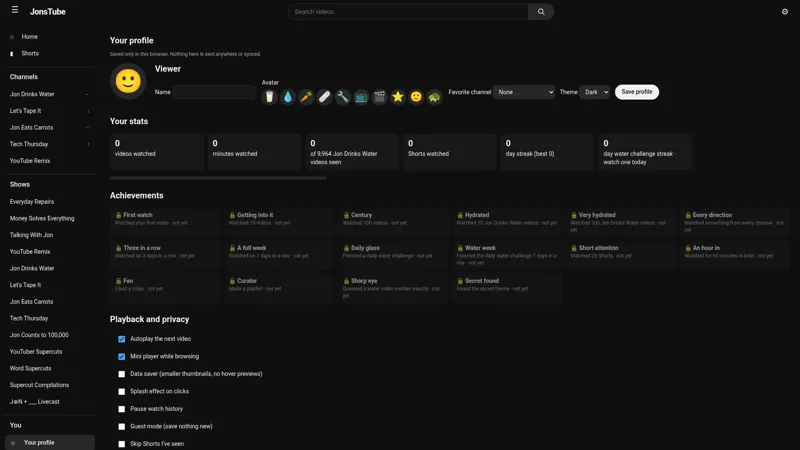Click the Very hydrated achievement title
Viewport: 800px width, 450px height.
597,215
